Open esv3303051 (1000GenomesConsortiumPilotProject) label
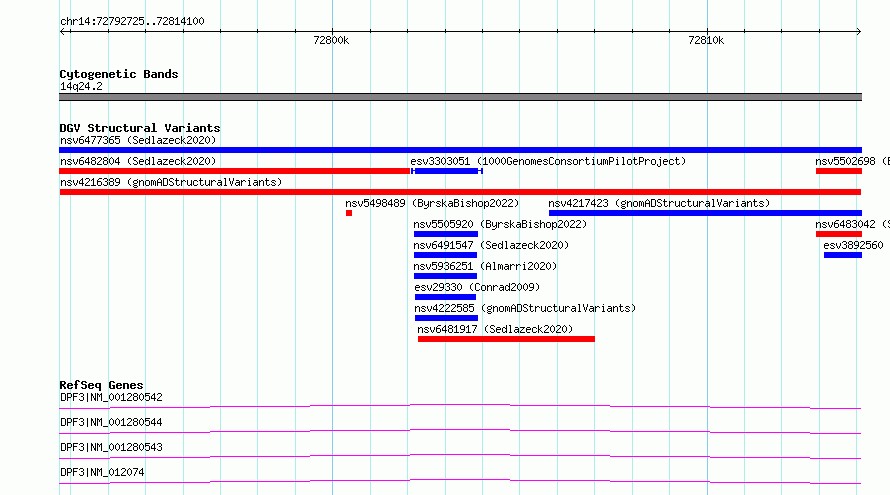The height and width of the screenshot is (495, 890). pyautogui.click(x=548, y=161)
